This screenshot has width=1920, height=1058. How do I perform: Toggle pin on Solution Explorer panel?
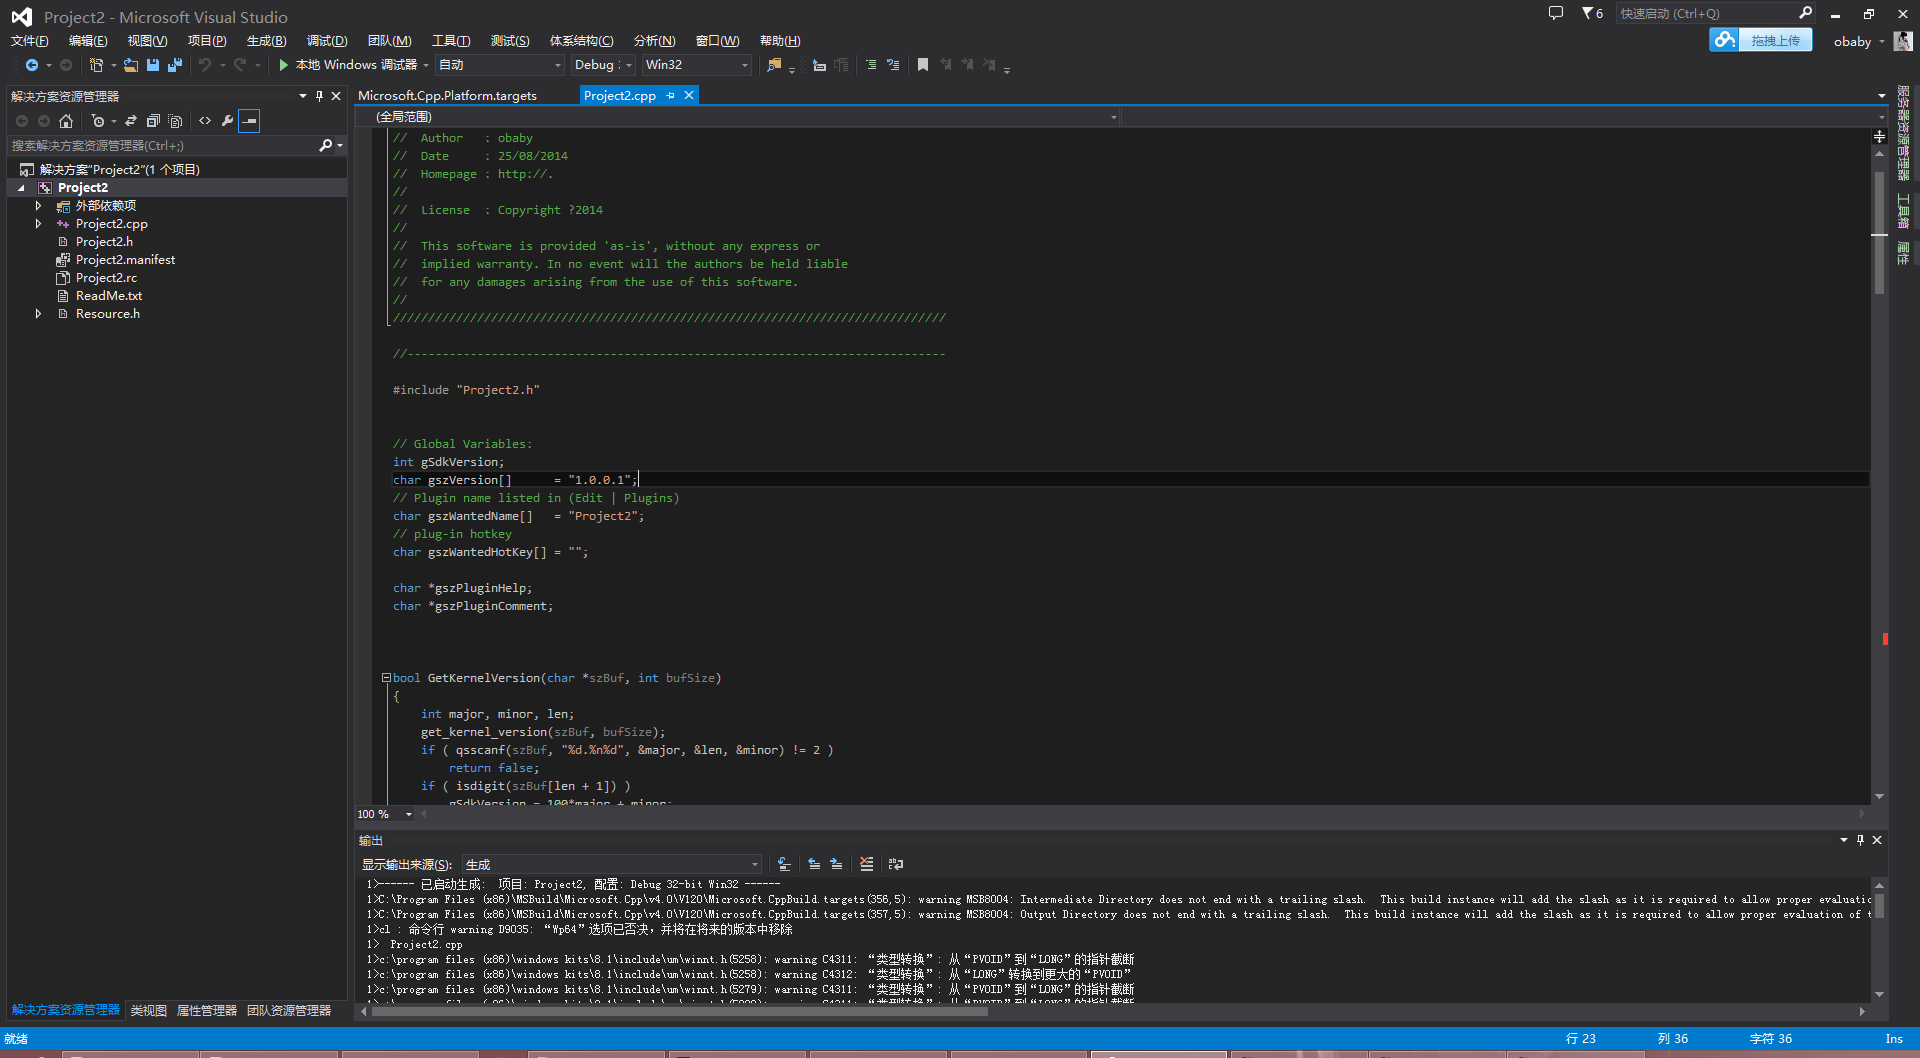pyautogui.click(x=319, y=96)
